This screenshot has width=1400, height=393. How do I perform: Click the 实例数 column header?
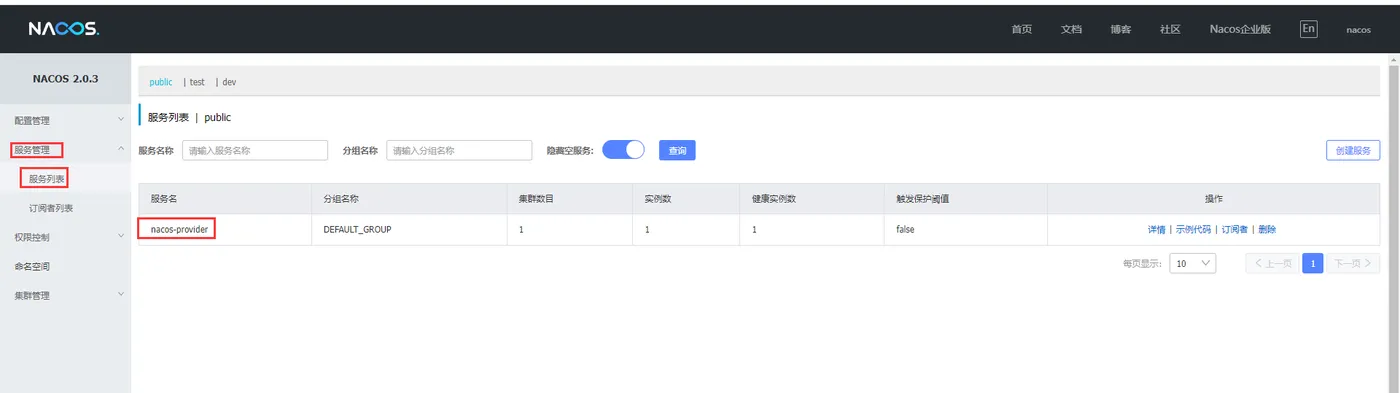click(x=685, y=199)
